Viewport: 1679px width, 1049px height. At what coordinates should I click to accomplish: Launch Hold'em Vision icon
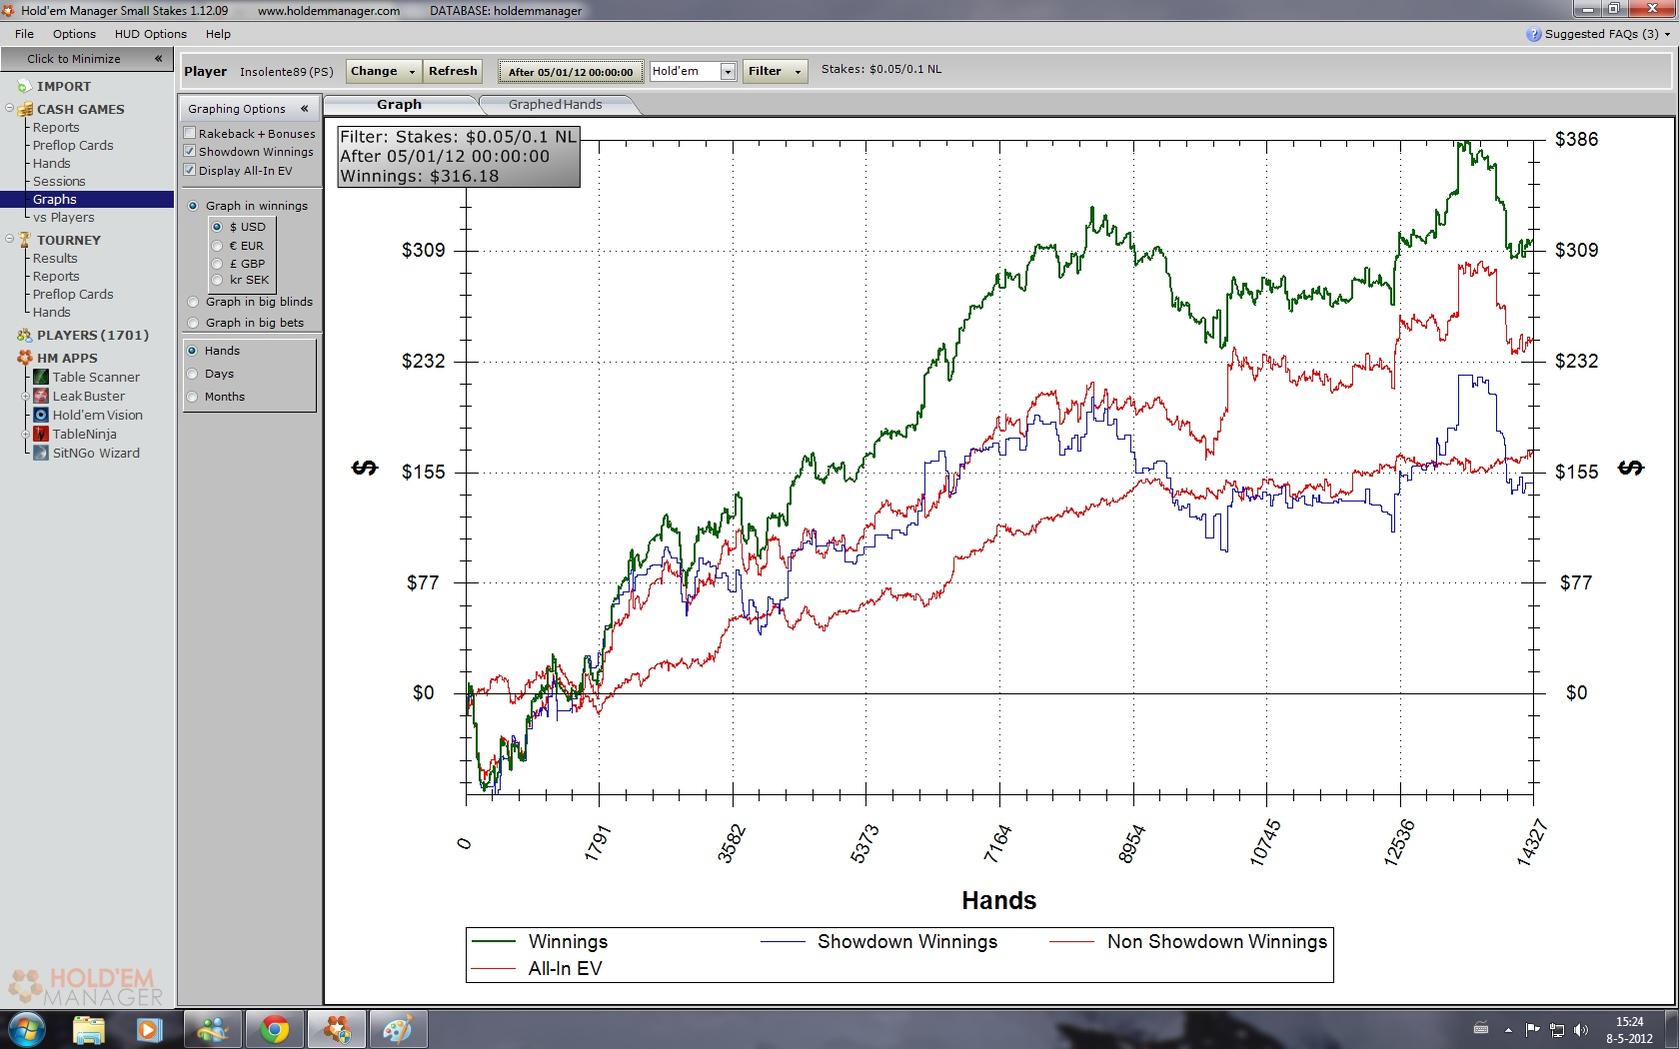point(41,415)
